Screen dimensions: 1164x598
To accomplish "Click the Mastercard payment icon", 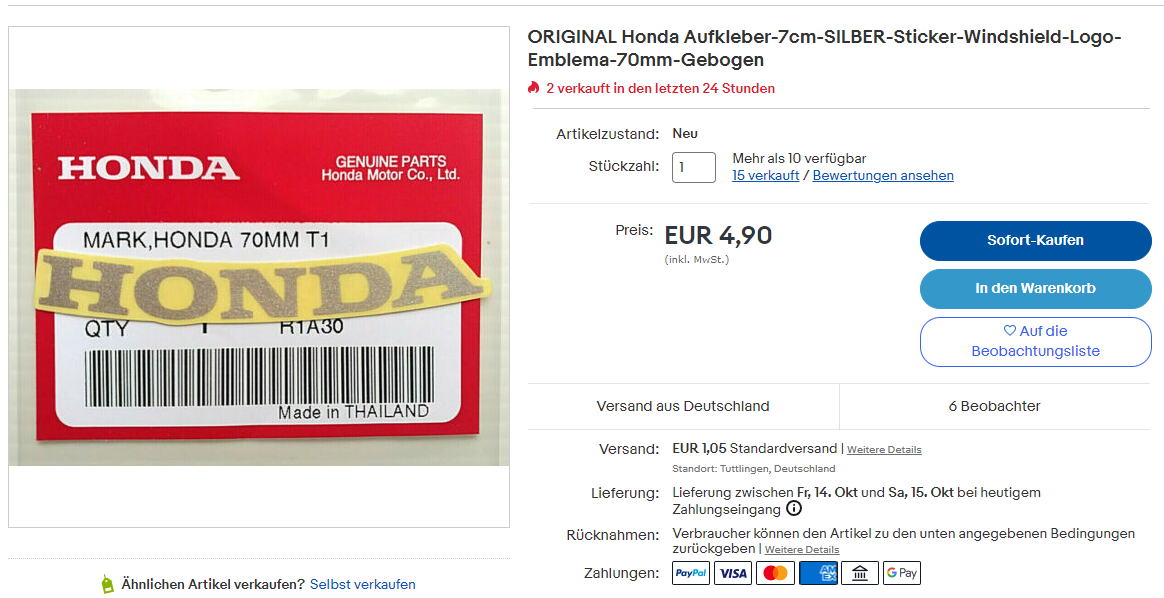I will 775,573.
